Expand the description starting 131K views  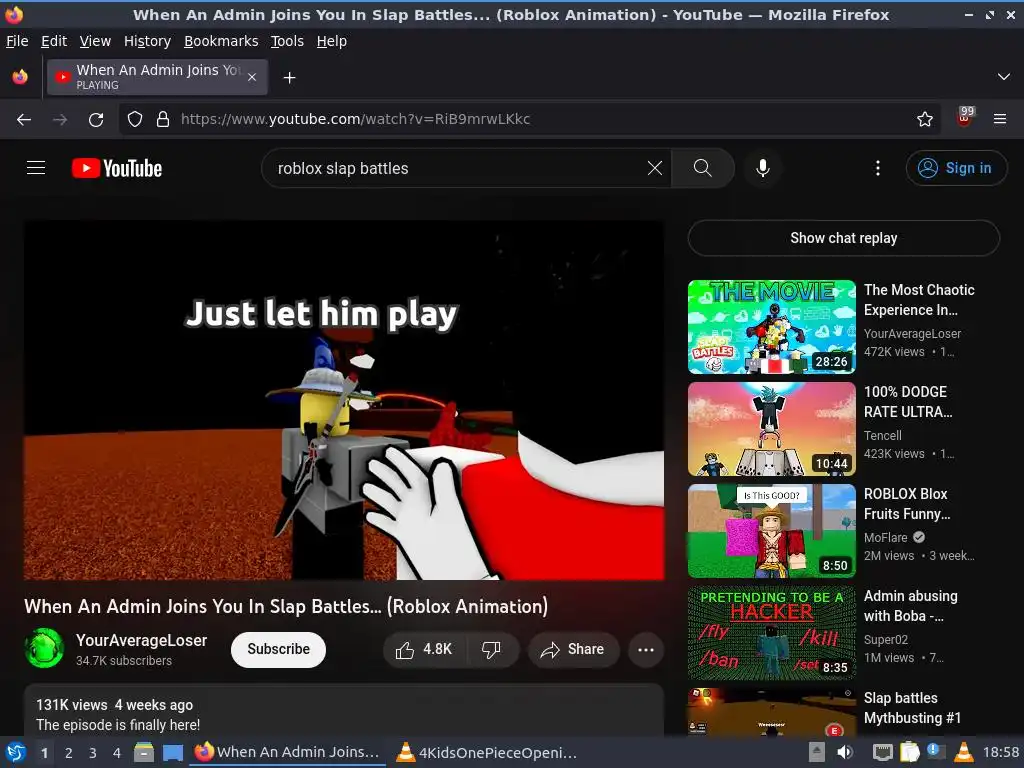[x=344, y=711]
